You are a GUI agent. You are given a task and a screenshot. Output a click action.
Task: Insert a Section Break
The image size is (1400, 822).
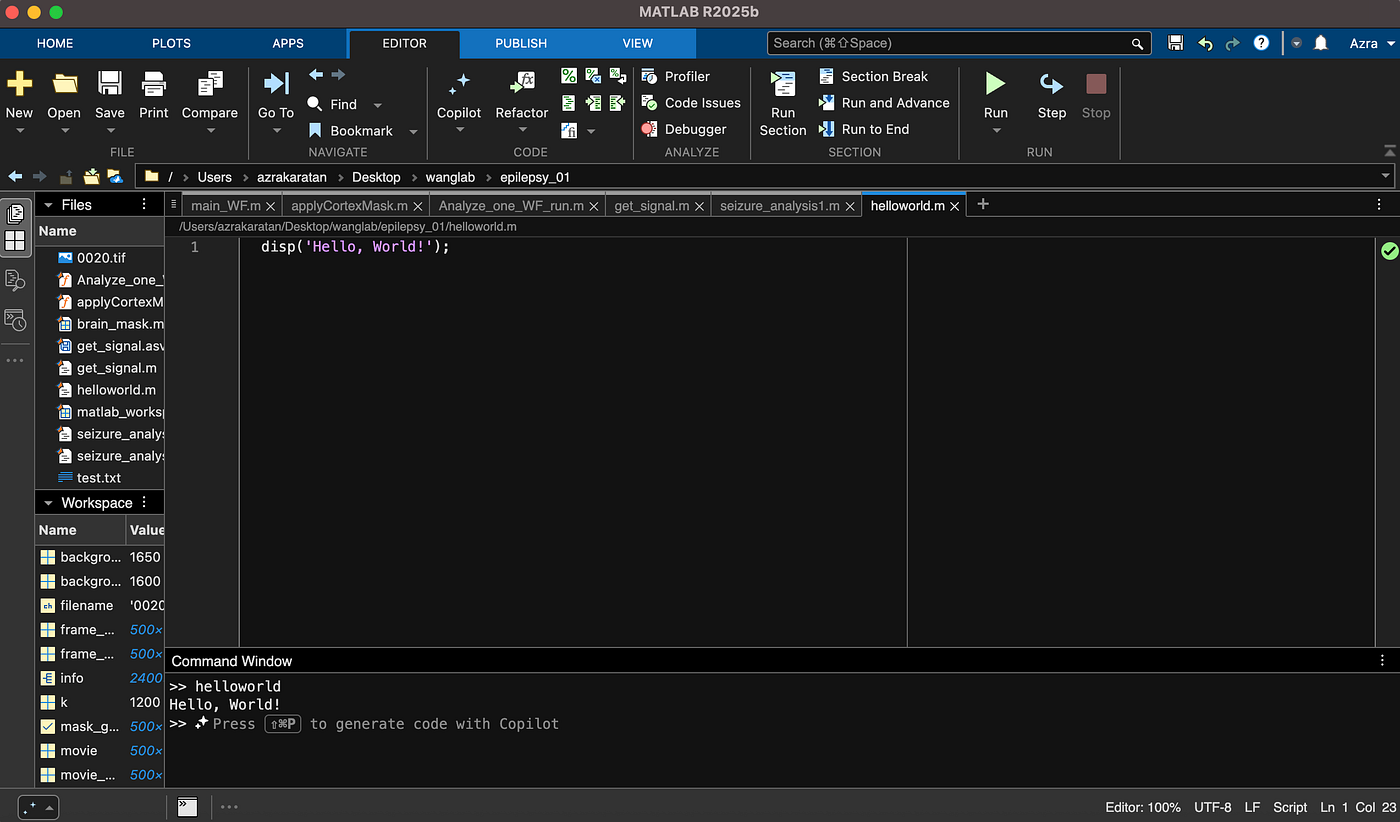[x=874, y=76]
